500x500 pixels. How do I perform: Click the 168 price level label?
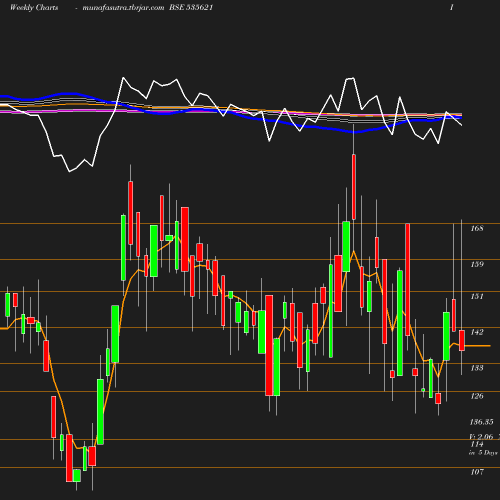(x=477, y=228)
